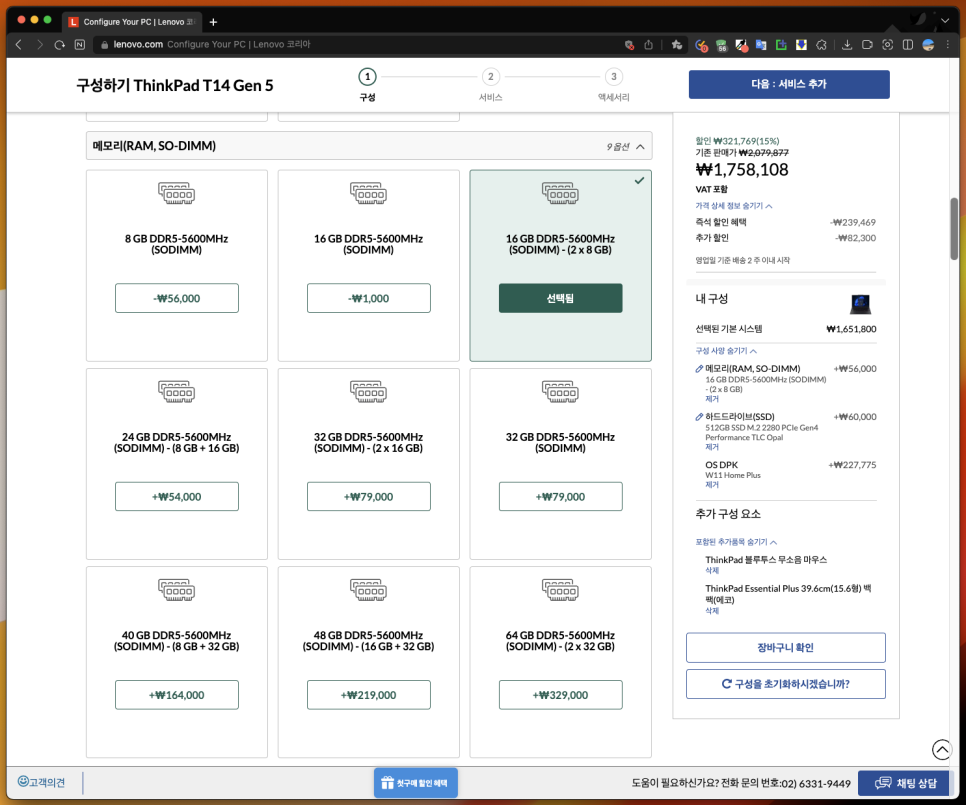
Task: Go to step 1 구성
Action: coord(367,84)
